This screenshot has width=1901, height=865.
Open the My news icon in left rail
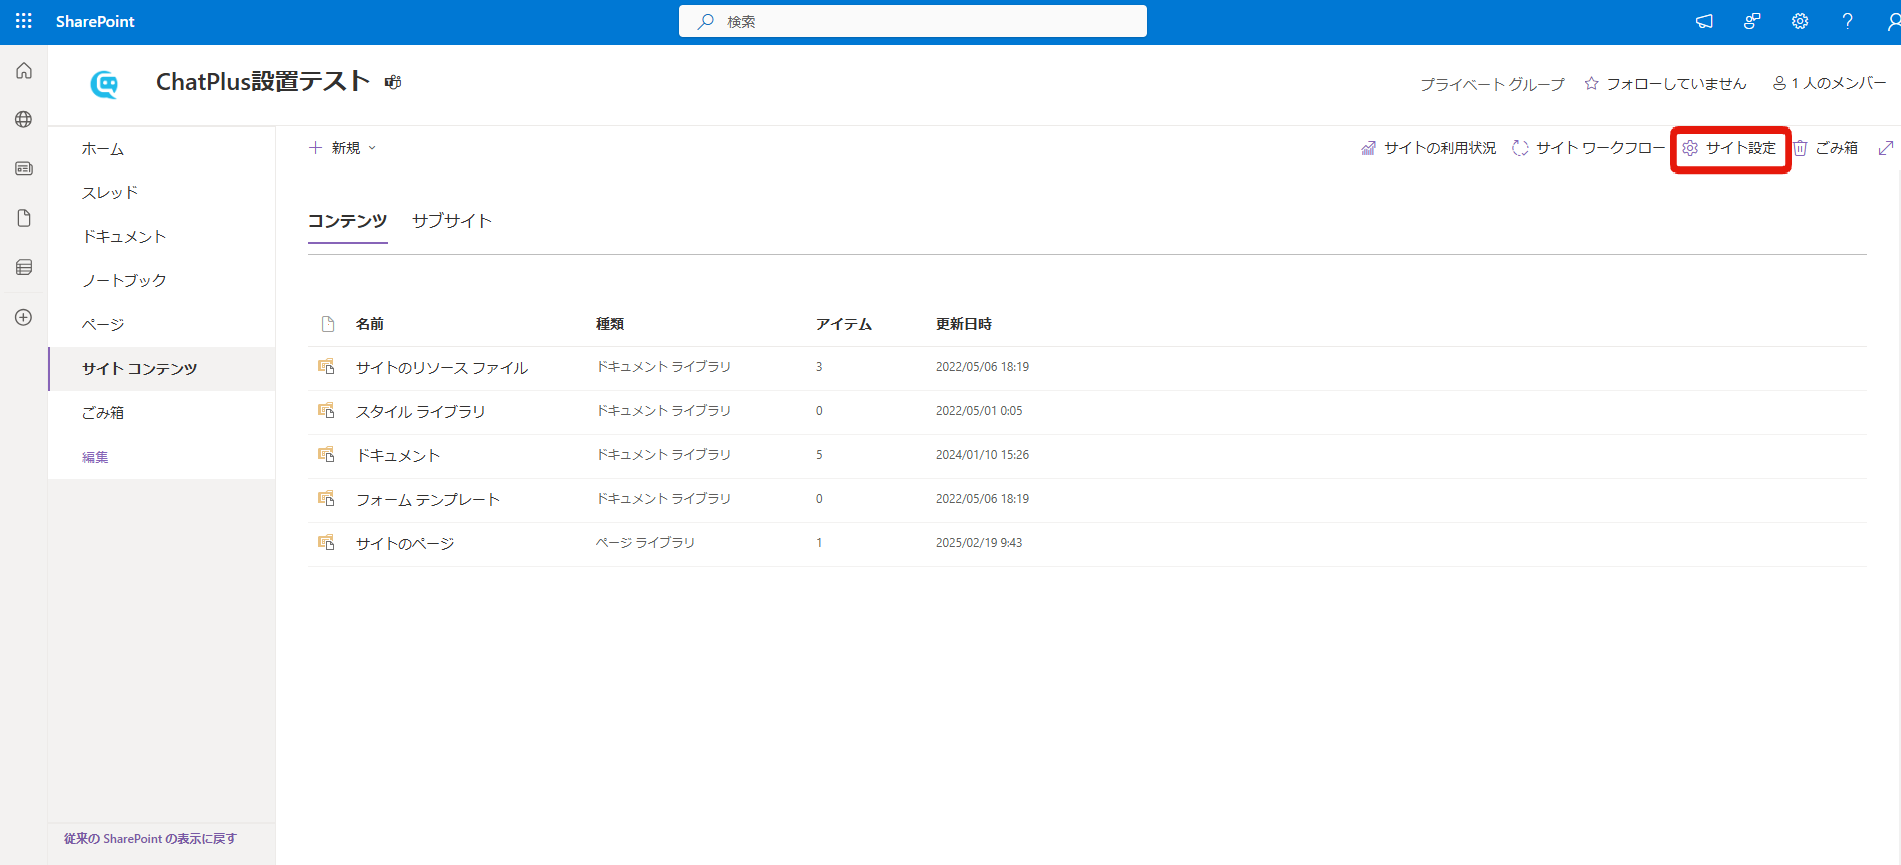pos(24,169)
